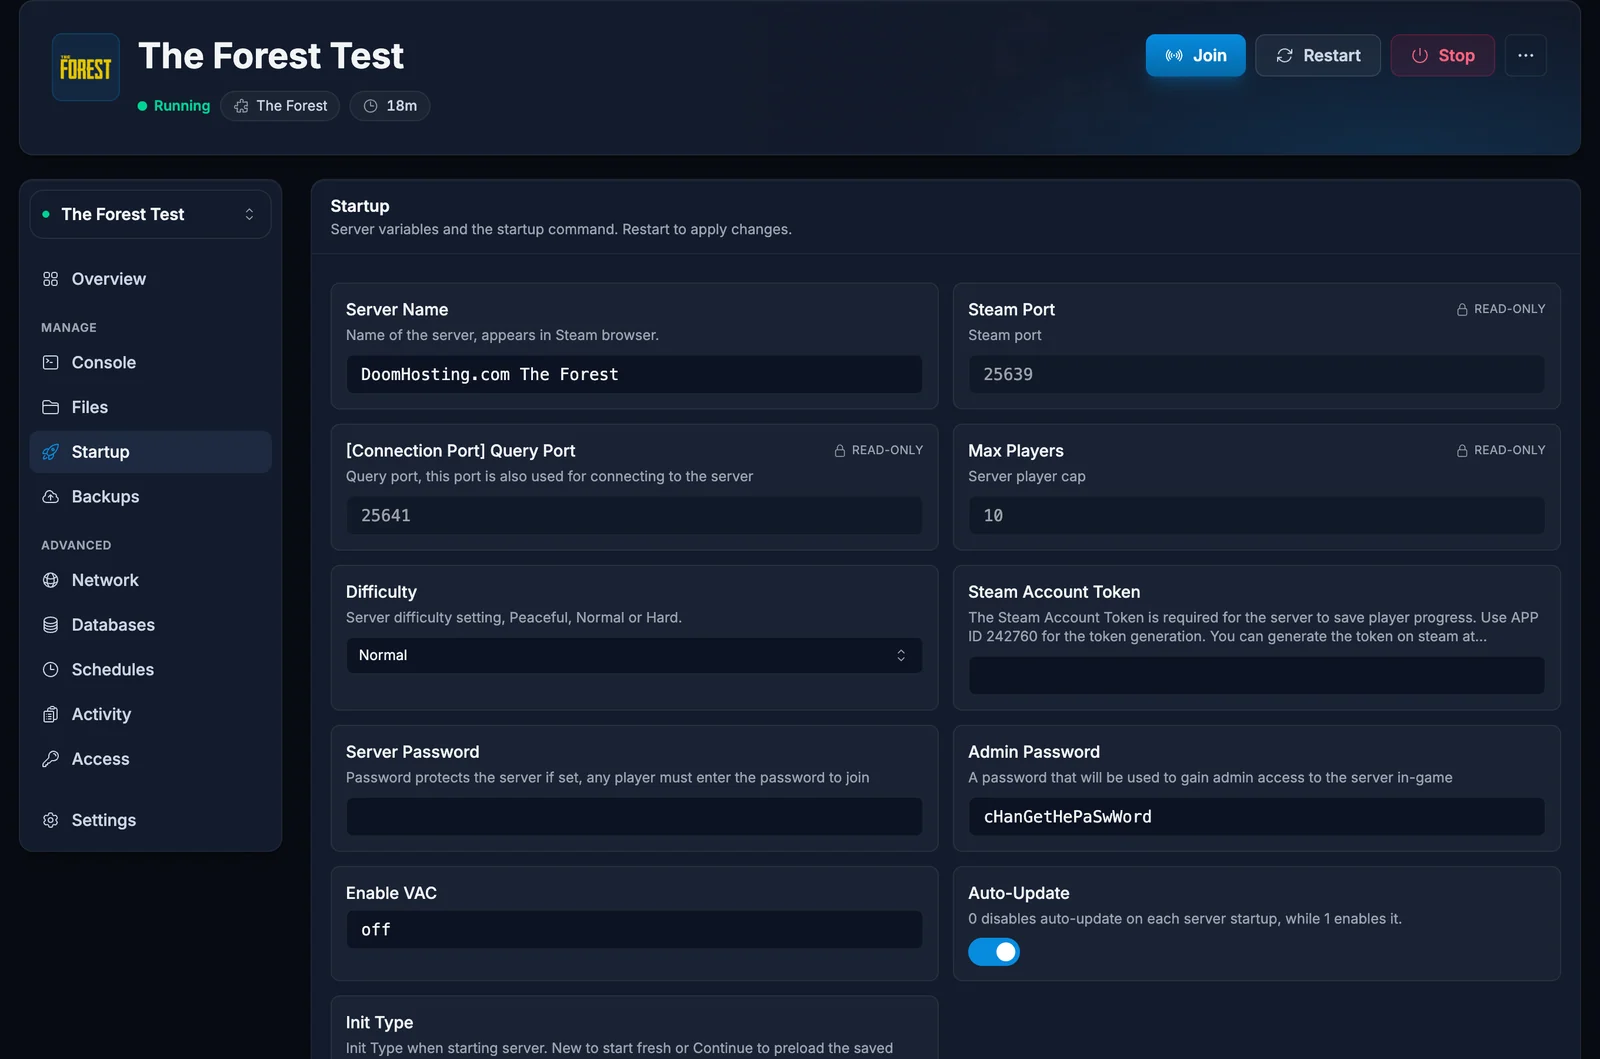The image size is (1600, 1059).
Task: Click the puzzle icon beside The Forest
Action: [241, 106]
